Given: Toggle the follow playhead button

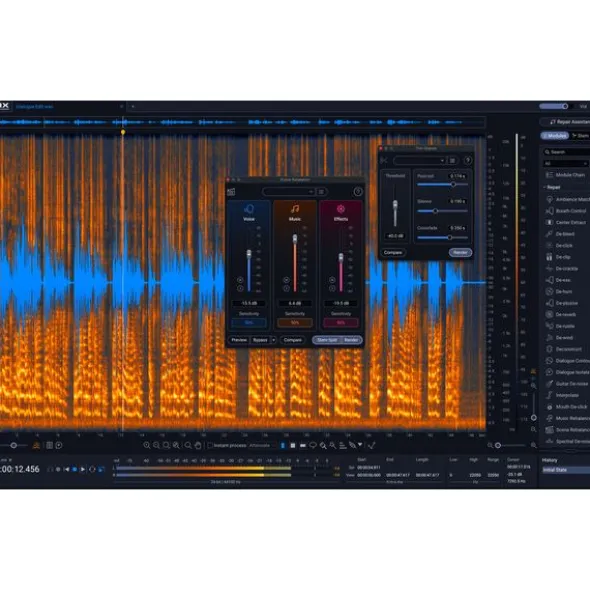Looking at the screenshot, I should [x=101, y=469].
